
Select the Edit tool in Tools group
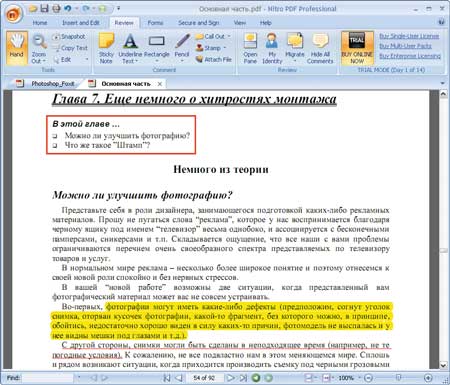tap(62, 59)
